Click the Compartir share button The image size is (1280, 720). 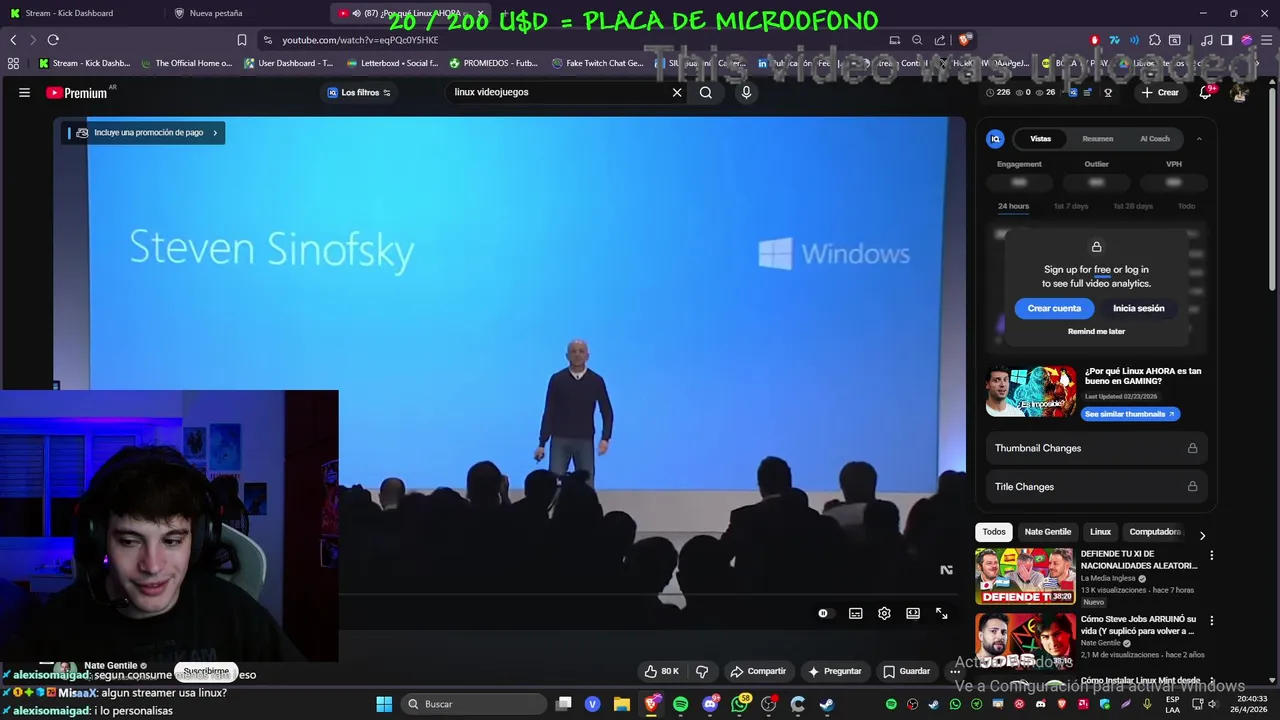(x=758, y=671)
